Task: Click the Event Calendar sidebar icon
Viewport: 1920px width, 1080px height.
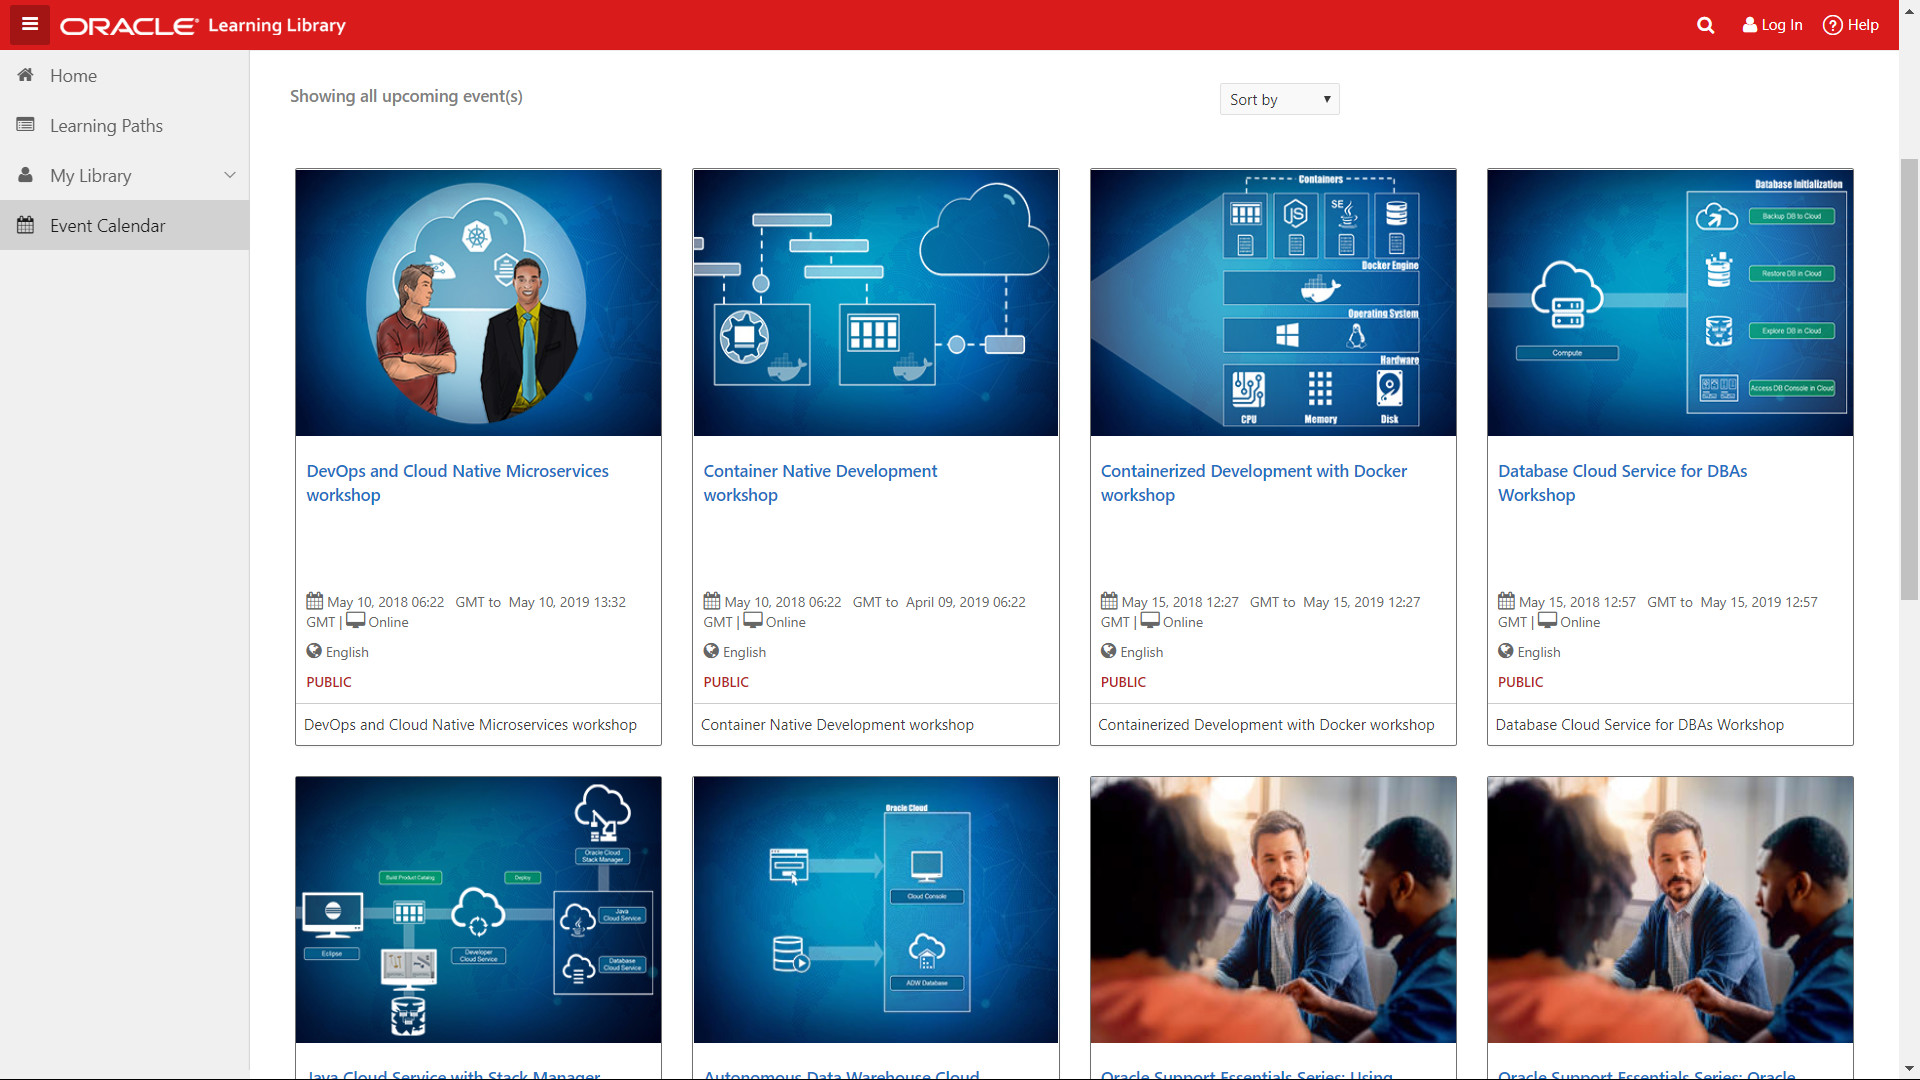Action: 26,225
